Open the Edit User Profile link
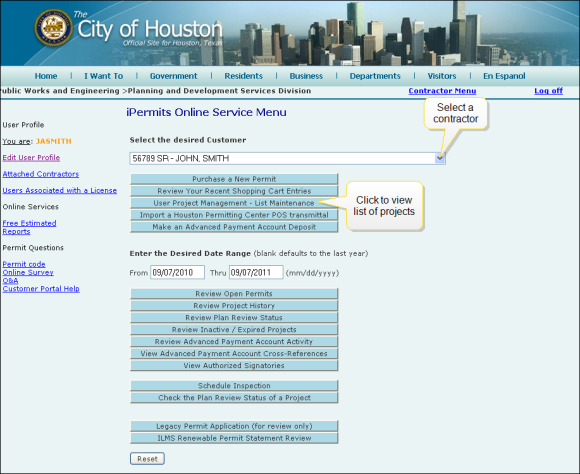This screenshot has width=580, height=474. coord(31,158)
